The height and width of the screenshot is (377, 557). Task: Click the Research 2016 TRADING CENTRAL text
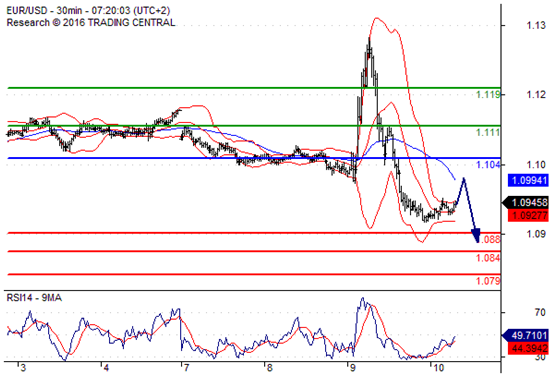[x=91, y=22]
